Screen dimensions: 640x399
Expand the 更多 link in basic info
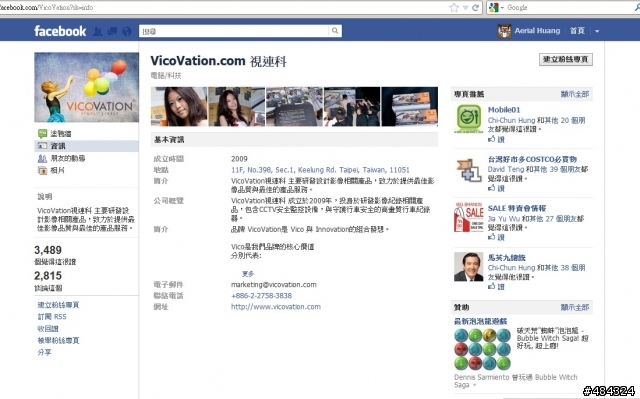pos(248,274)
